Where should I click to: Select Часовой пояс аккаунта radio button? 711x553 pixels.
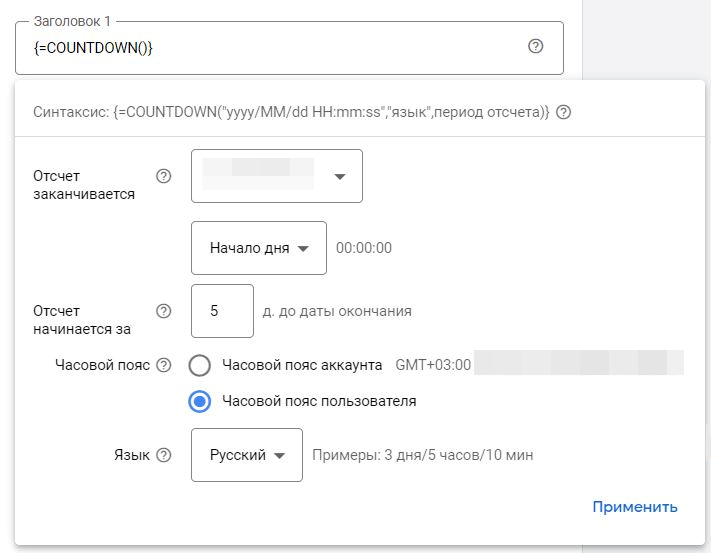(200, 365)
